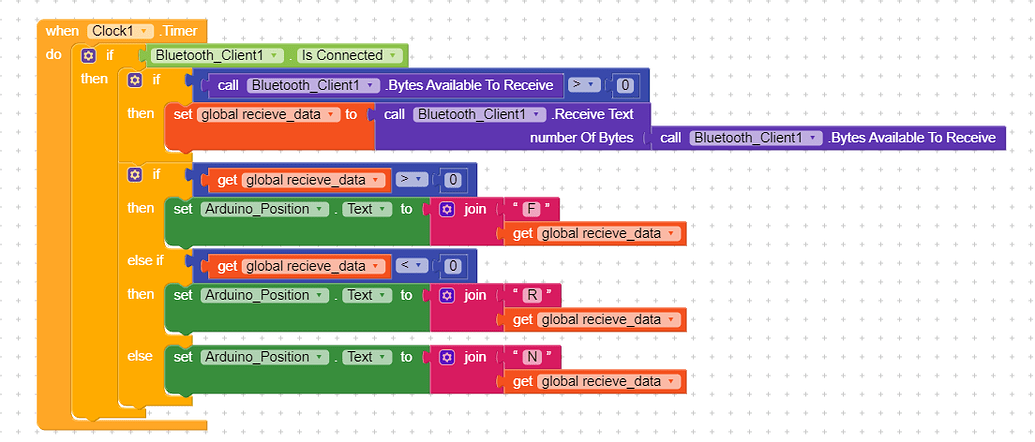The height and width of the screenshot is (442, 1035).
Task: Open gear on the join block containing F
Action: tap(447, 210)
